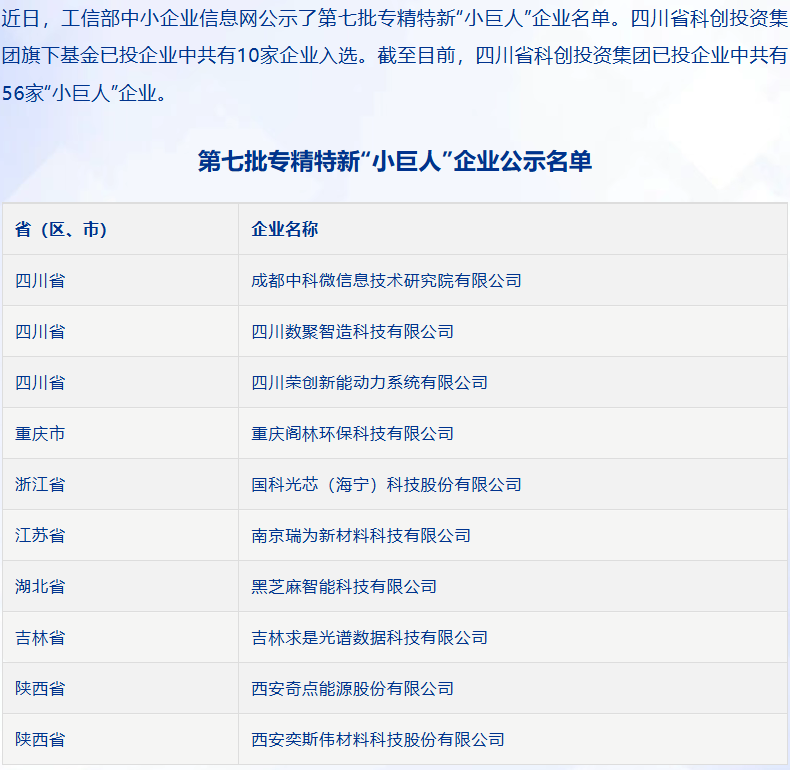Viewport: 790px width, 770px height.
Task: Select the 吉林省 province cell
Action: tap(40, 638)
